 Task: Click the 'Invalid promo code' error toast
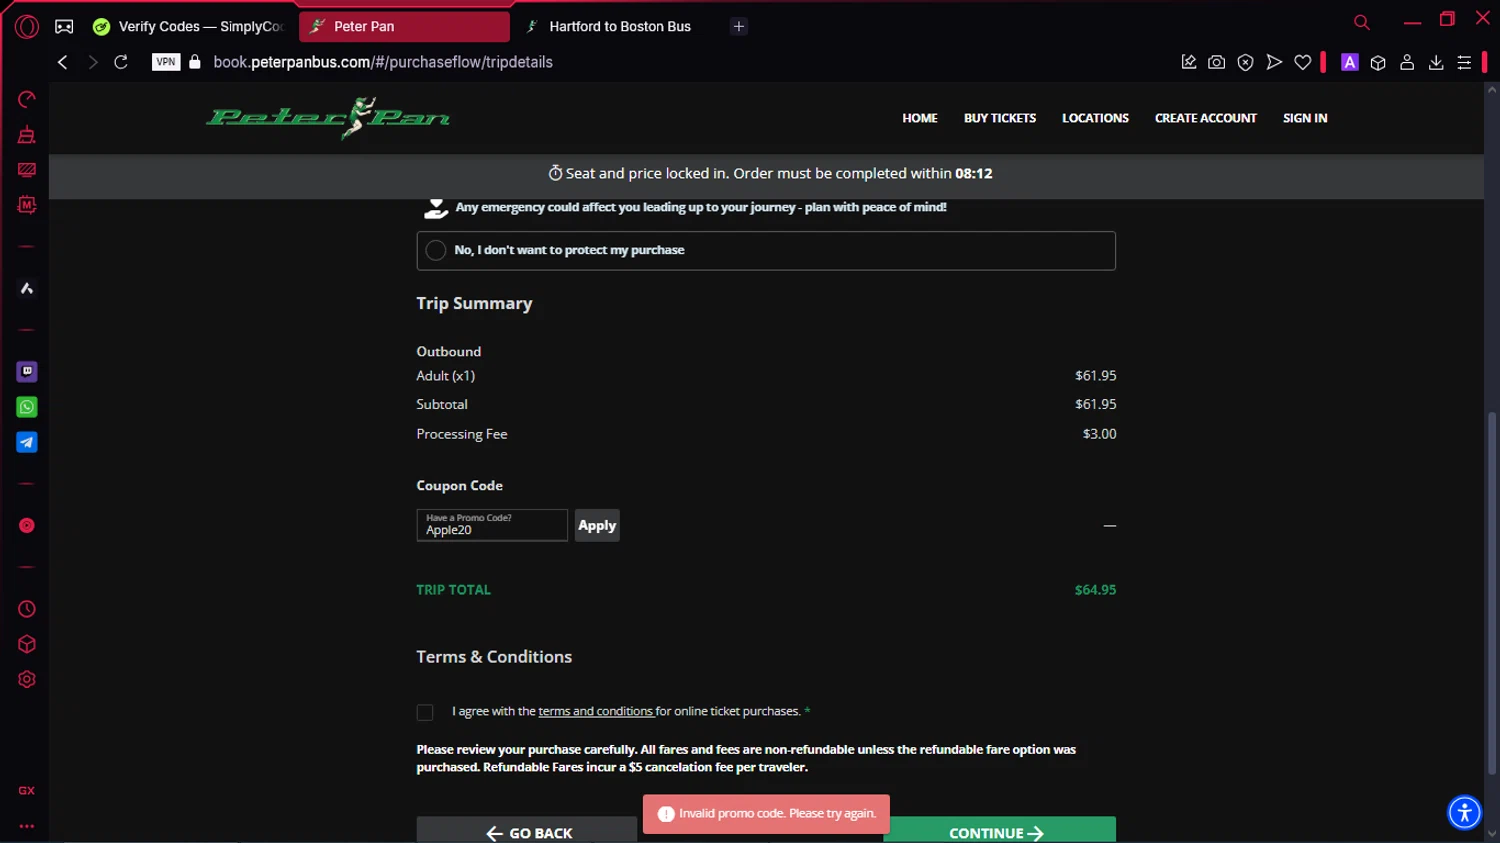tap(766, 814)
